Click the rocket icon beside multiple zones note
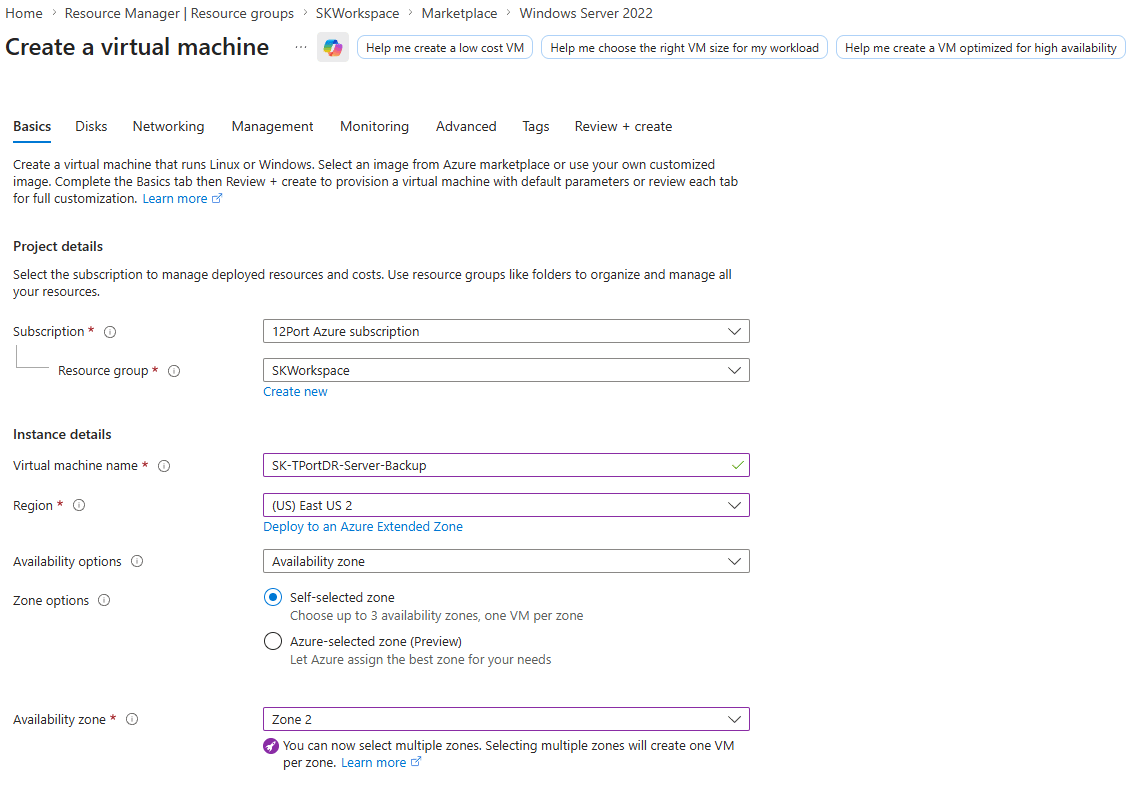This screenshot has height=792, width=1135. (x=271, y=746)
